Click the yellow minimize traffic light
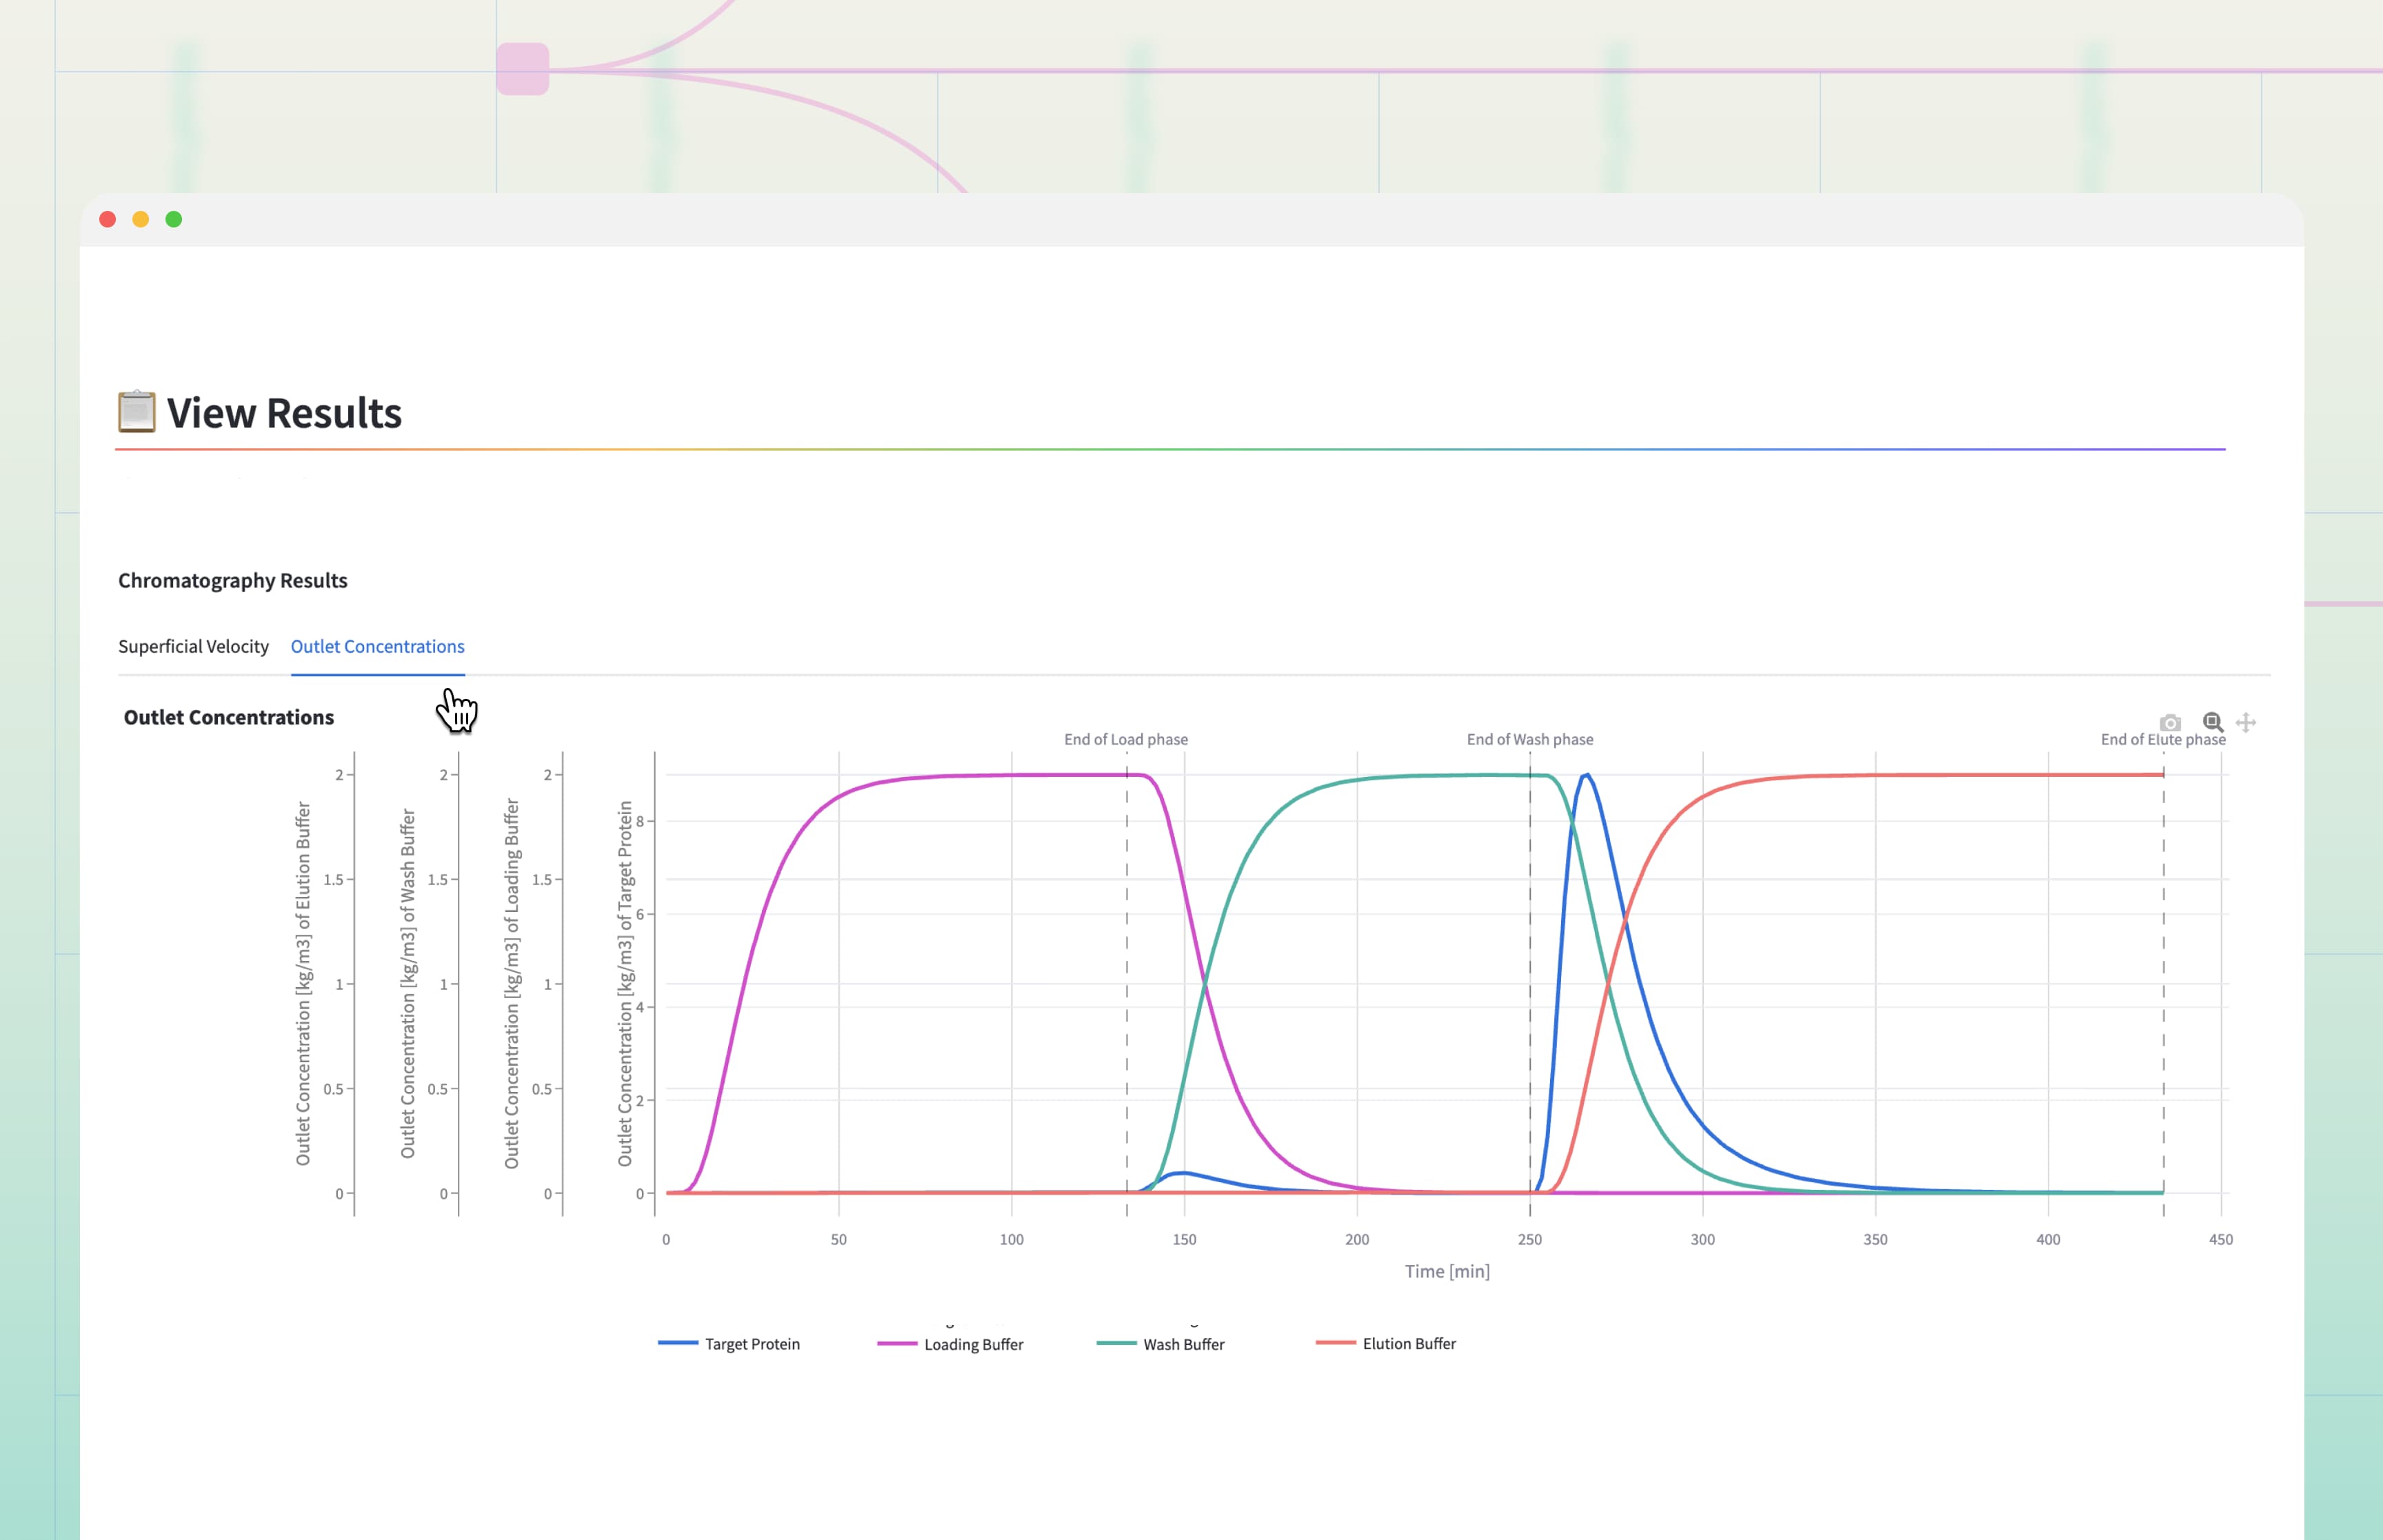 point(140,219)
